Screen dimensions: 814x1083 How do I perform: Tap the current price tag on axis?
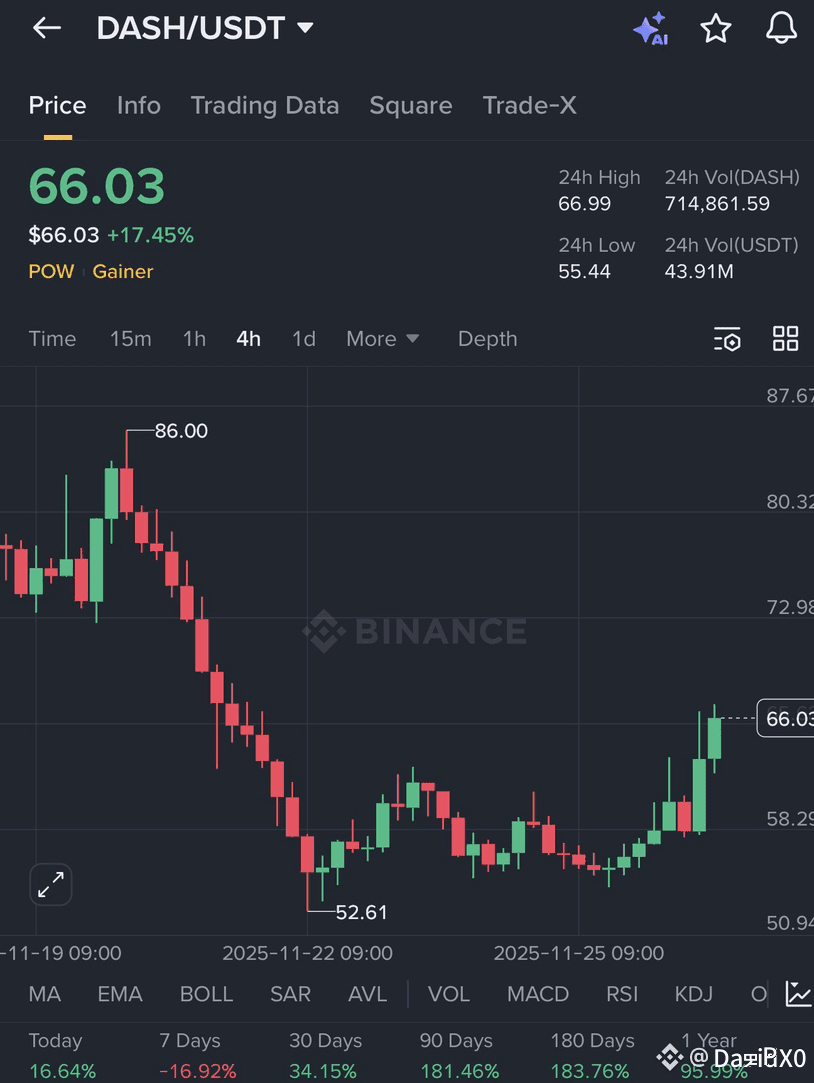tap(786, 718)
